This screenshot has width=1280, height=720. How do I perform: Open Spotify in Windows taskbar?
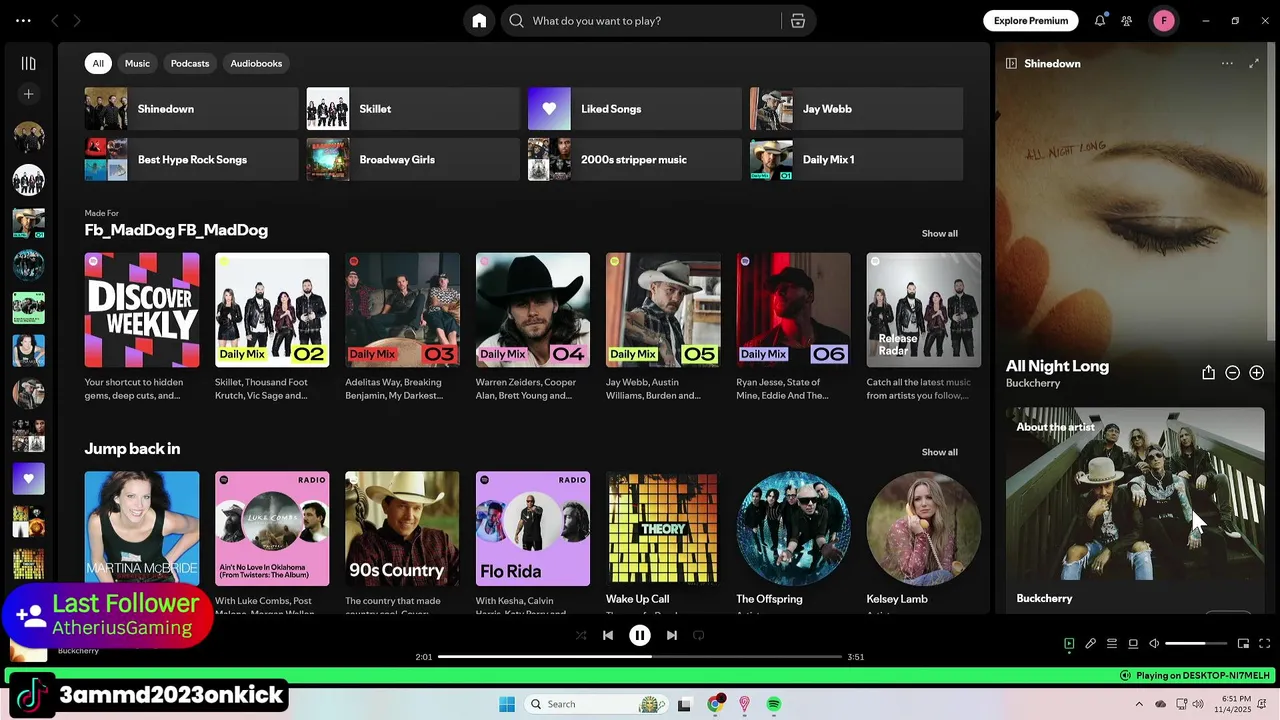tap(774, 704)
